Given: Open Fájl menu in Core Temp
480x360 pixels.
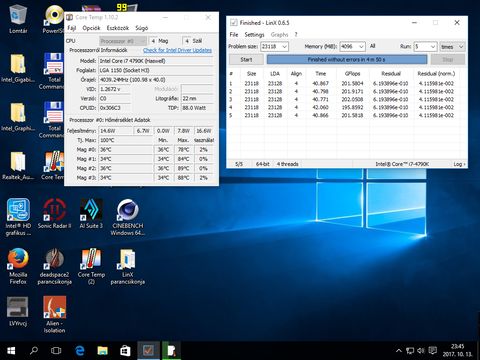Looking at the screenshot, I should (71, 28).
